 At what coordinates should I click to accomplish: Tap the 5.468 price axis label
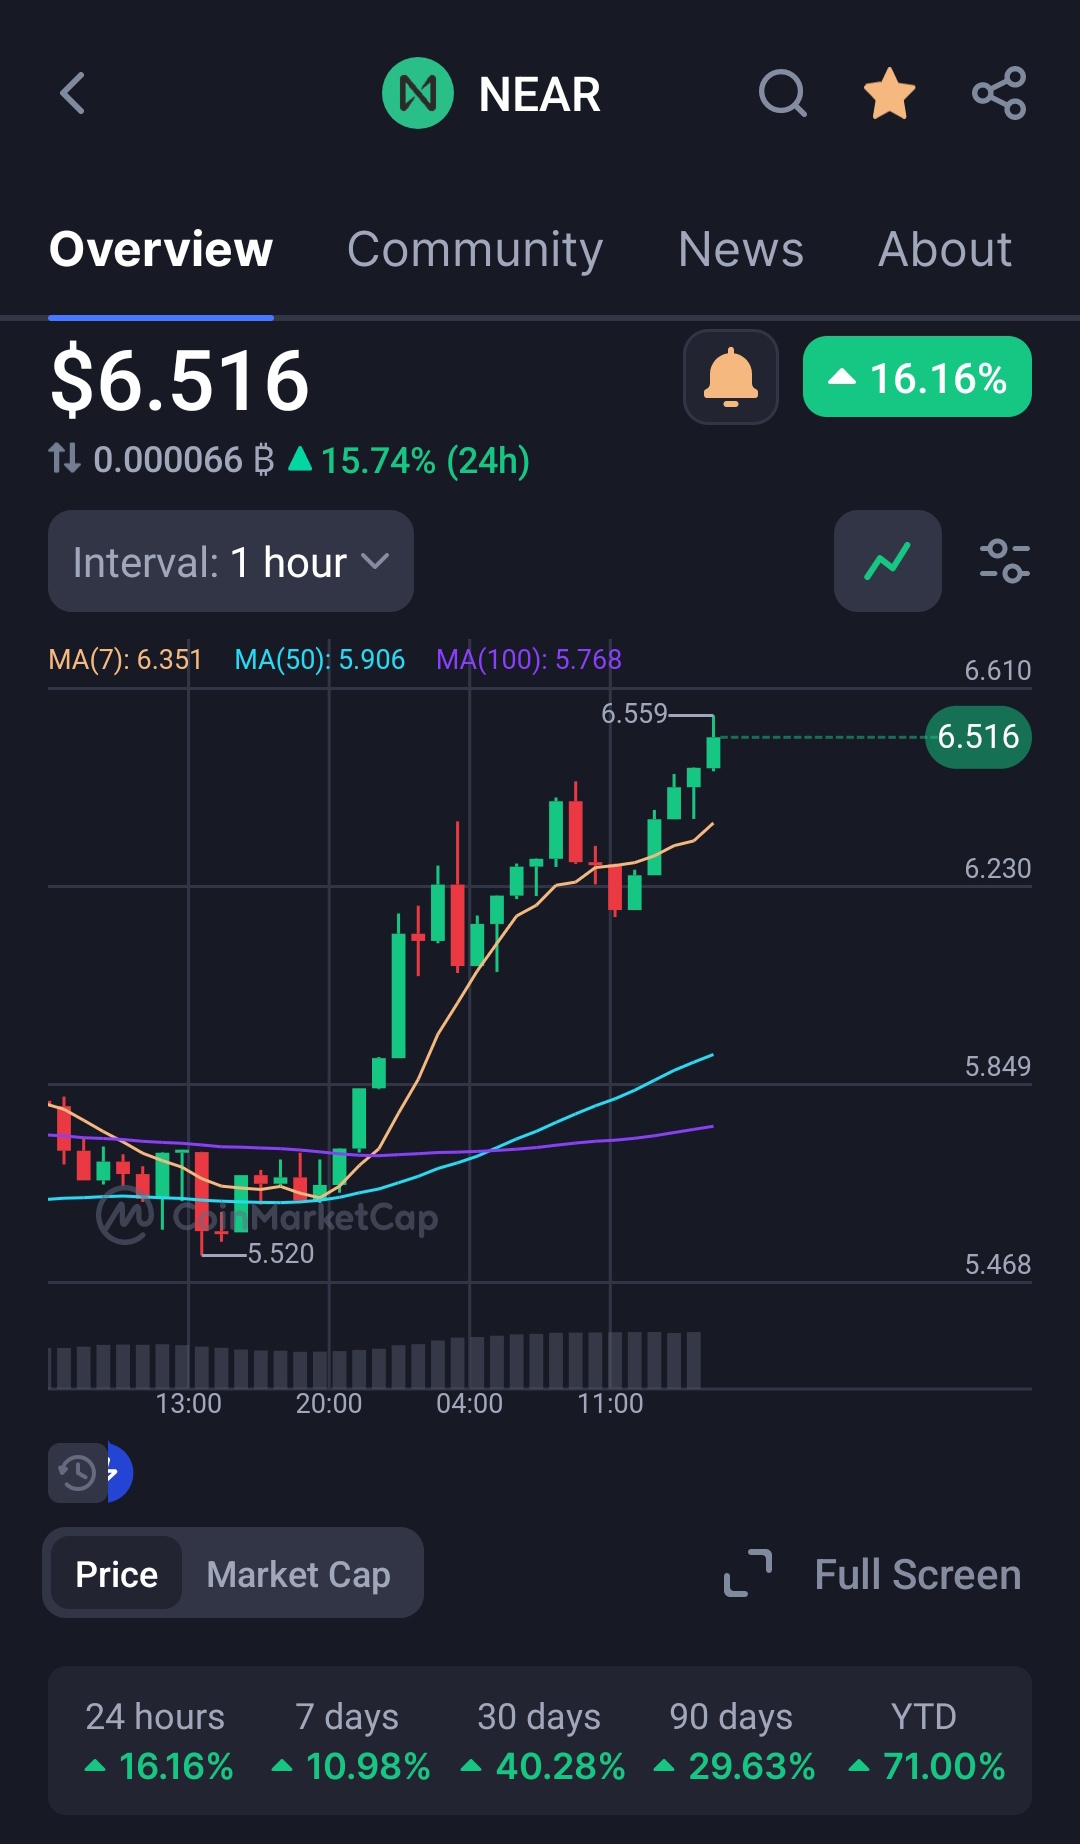coord(997,1264)
